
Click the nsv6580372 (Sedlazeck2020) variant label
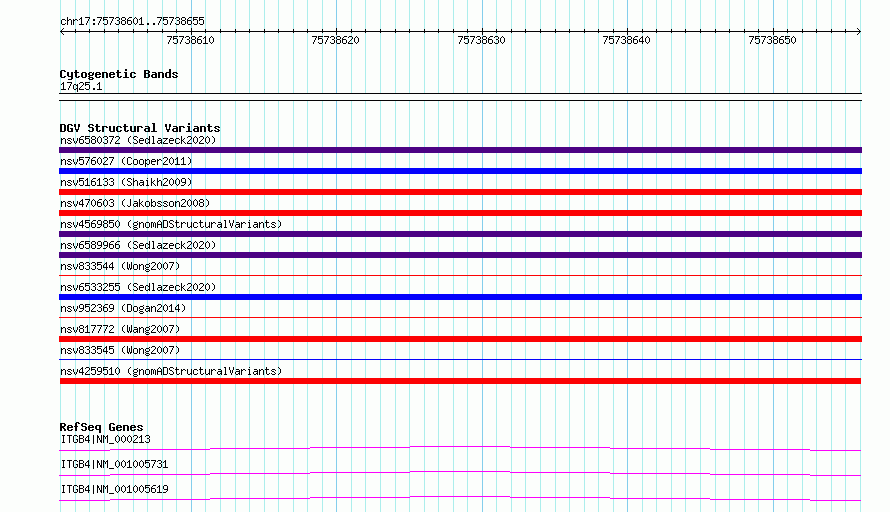[138, 140]
